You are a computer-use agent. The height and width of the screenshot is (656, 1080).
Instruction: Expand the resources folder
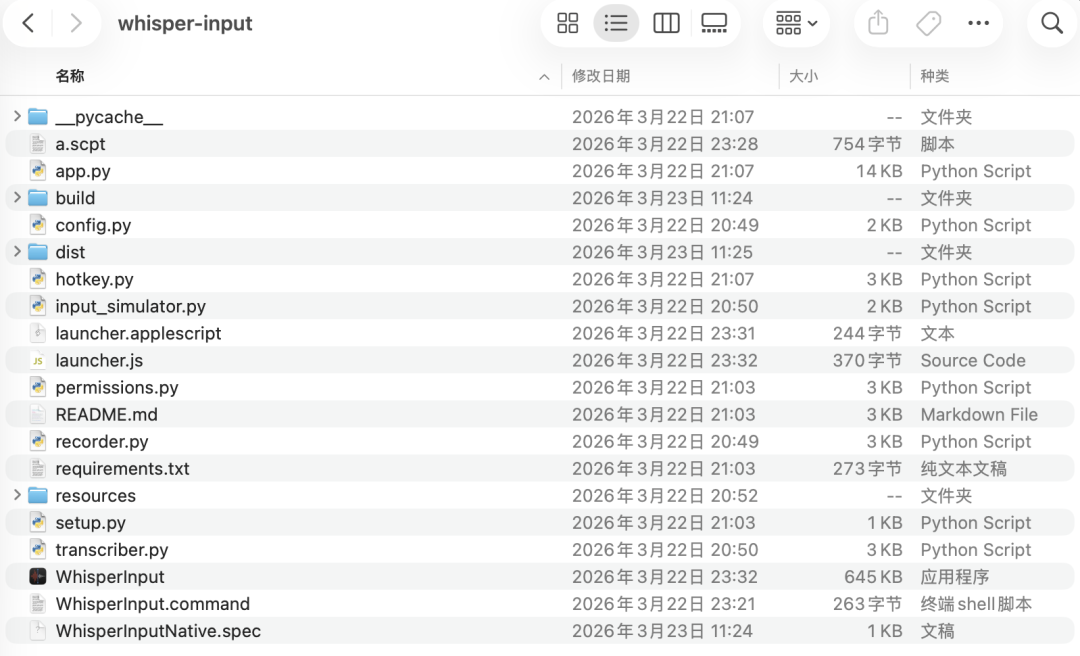click(x=17, y=495)
